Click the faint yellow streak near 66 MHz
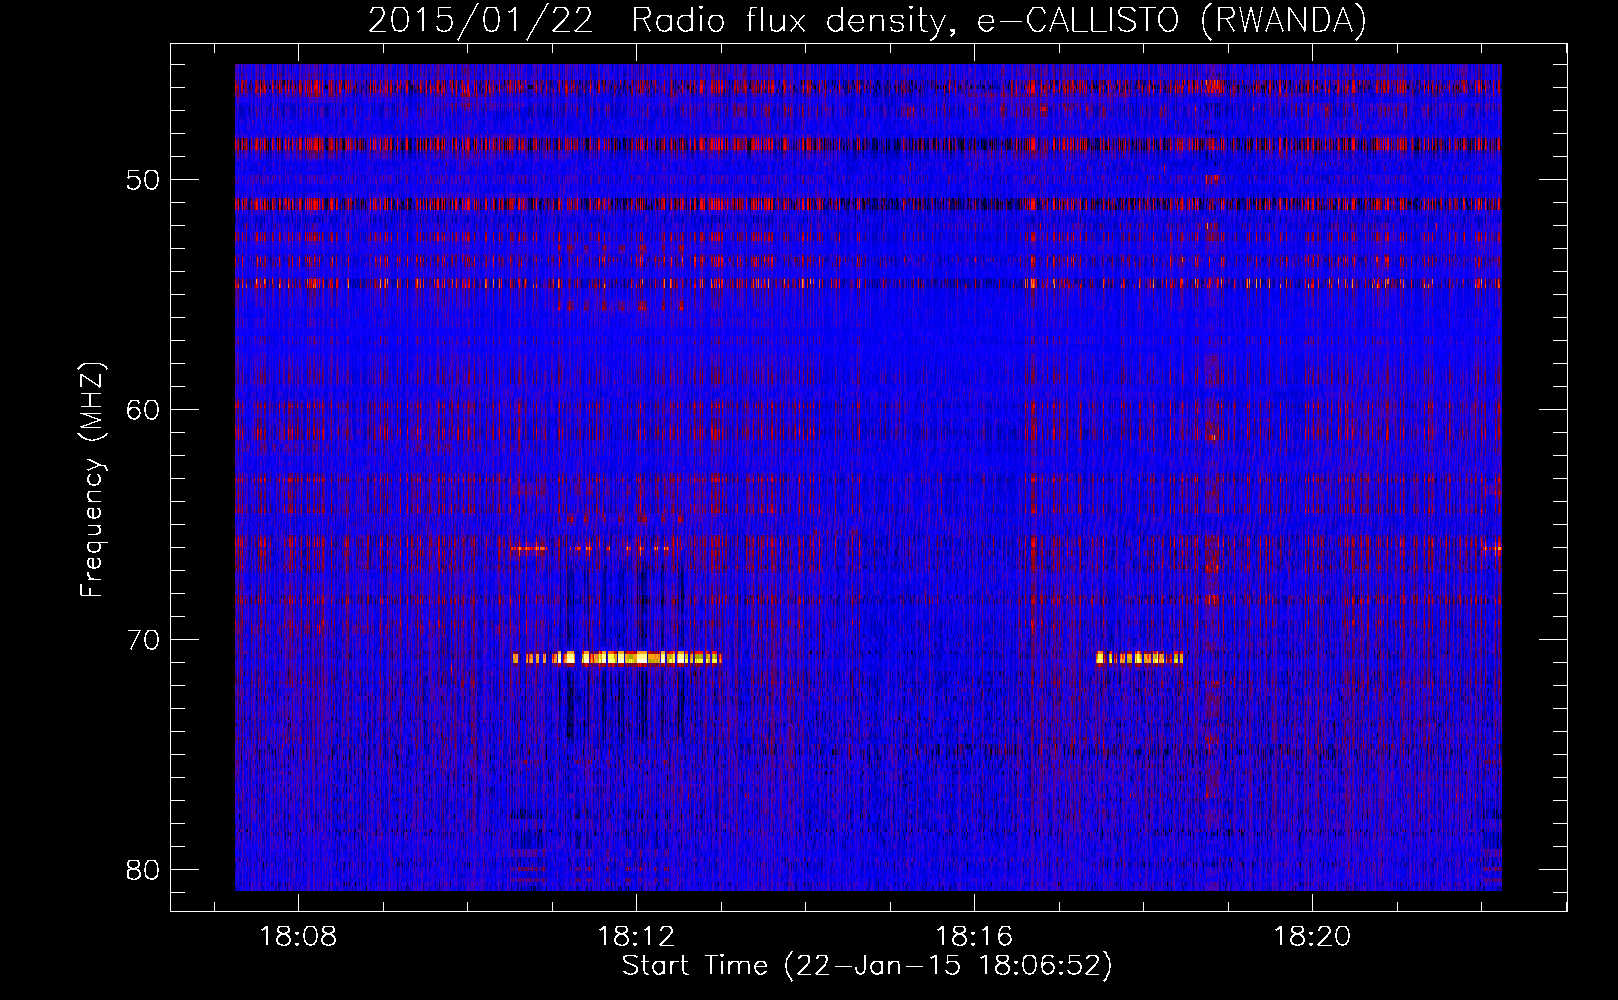This screenshot has height=1000, width=1618. click(x=590, y=549)
